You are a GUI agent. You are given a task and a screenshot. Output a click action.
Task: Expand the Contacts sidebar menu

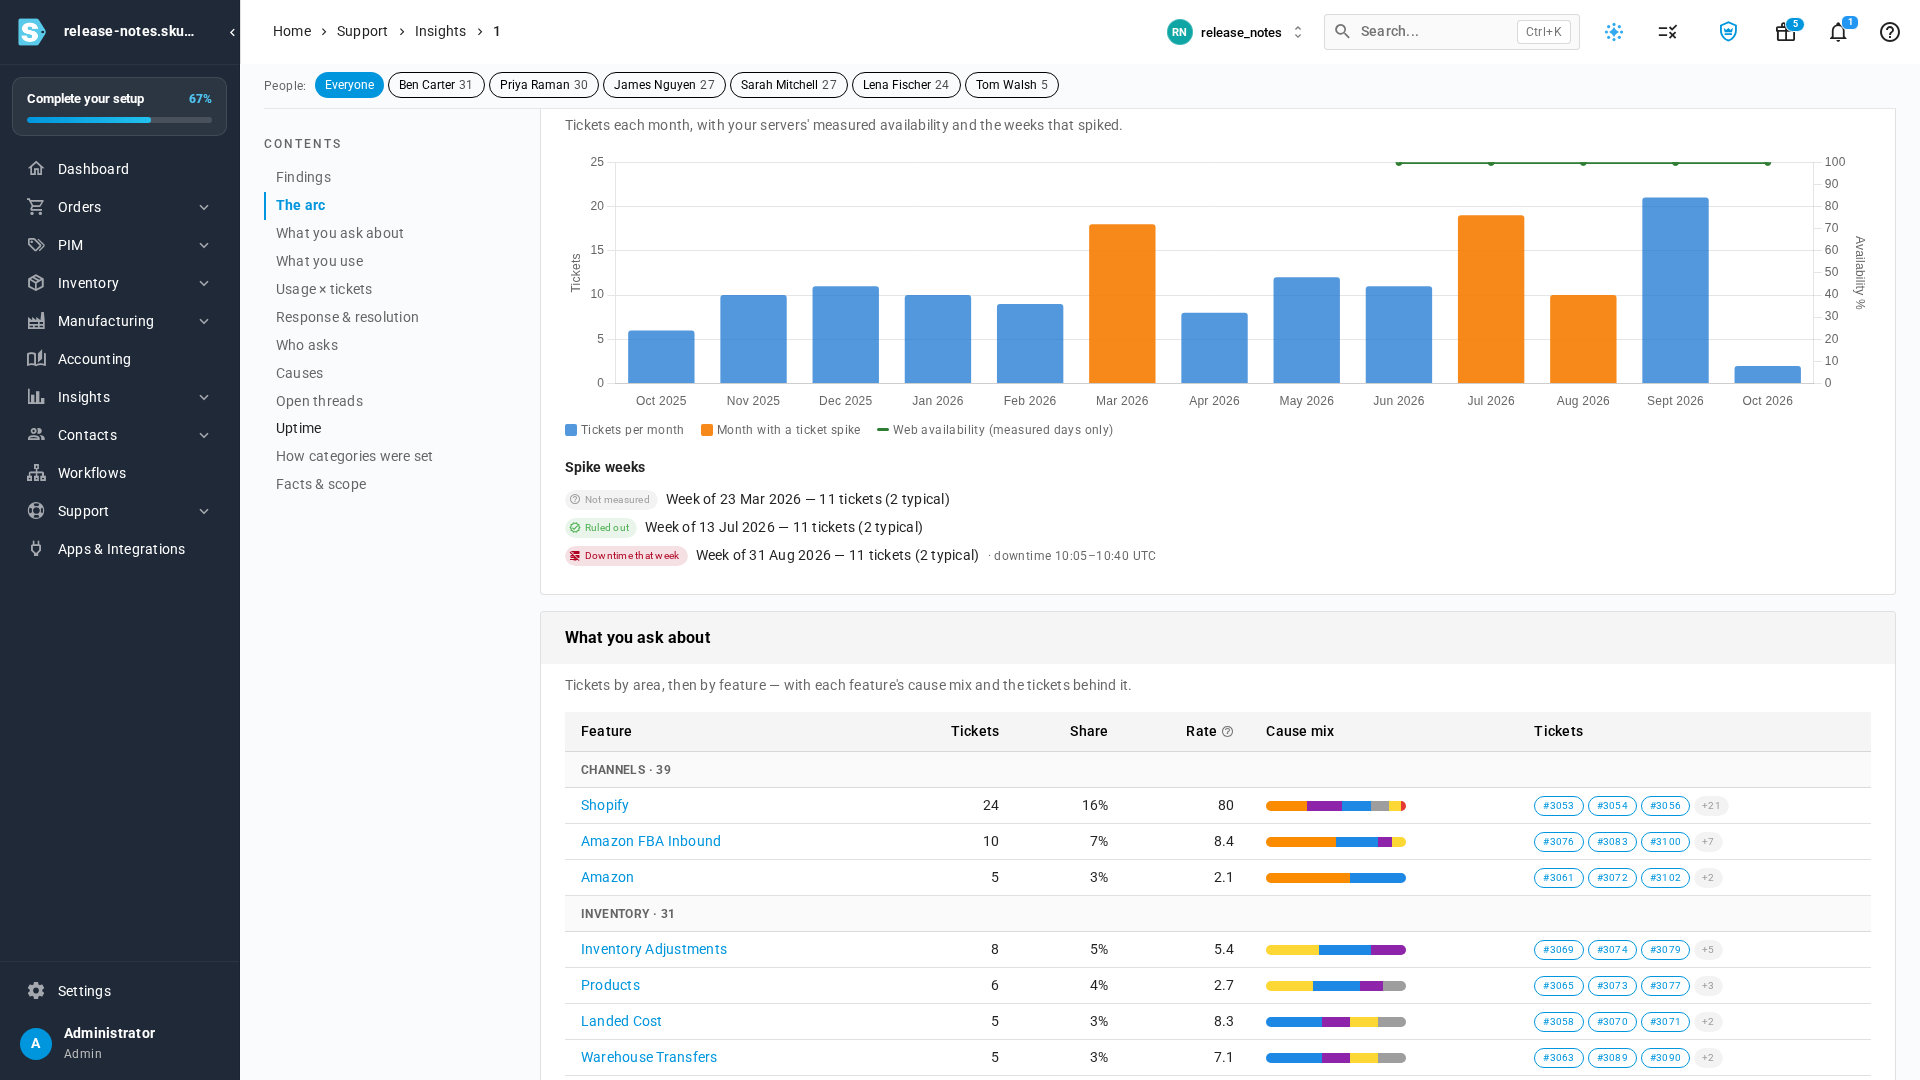coord(120,435)
